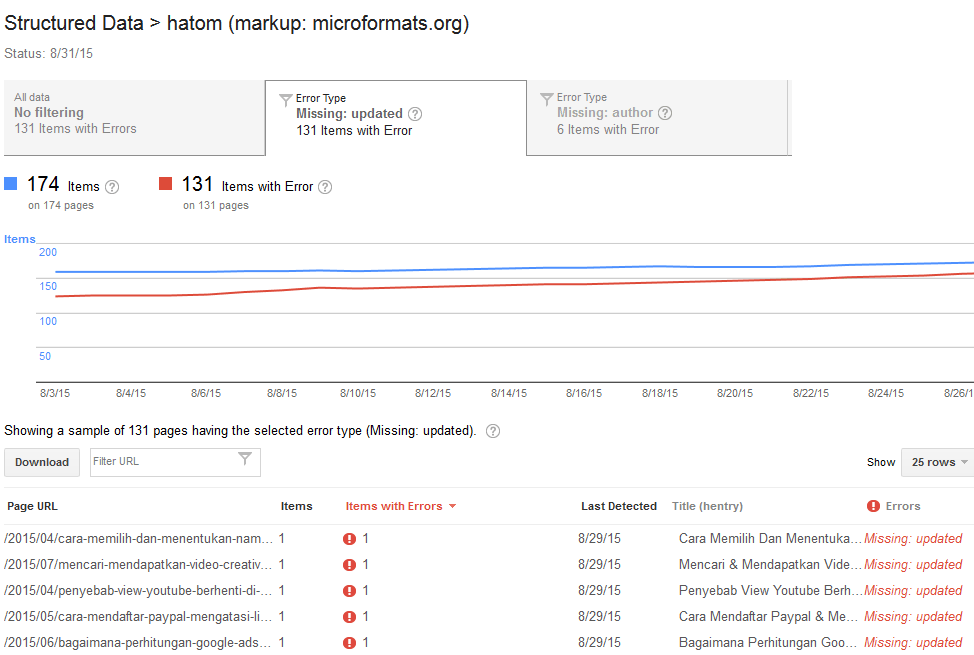Open the bagaimana-perhitungan-google-ads page row
The height and width of the screenshot is (655, 974).
(x=139, y=643)
